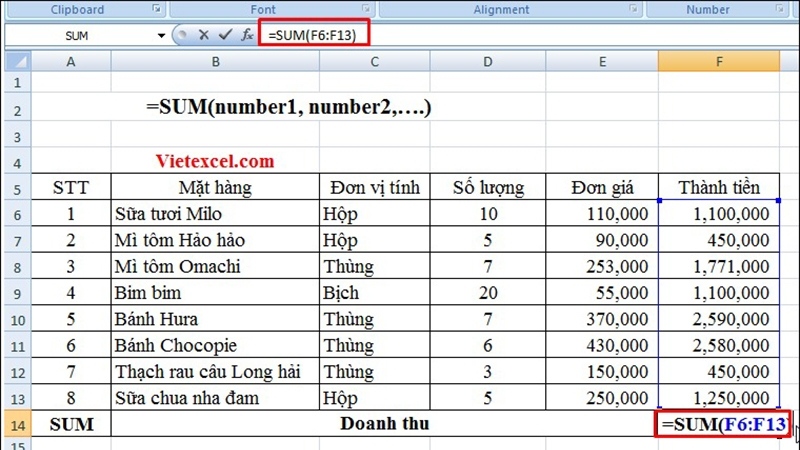Select column C header
The width and height of the screenshot is (800, 450).
pyautogui.click(x=374, y=62)
